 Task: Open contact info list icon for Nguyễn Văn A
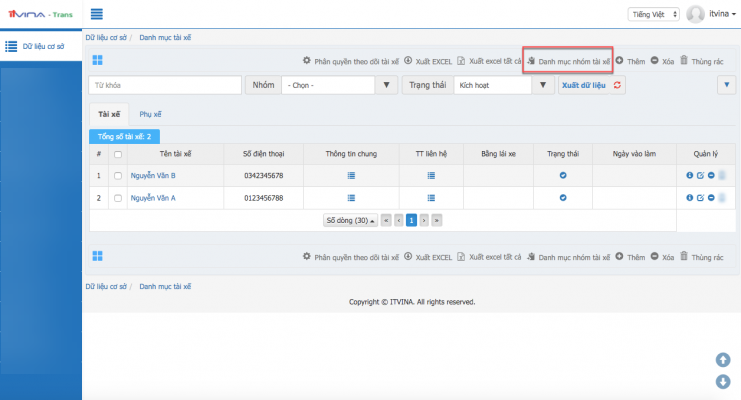431,198
